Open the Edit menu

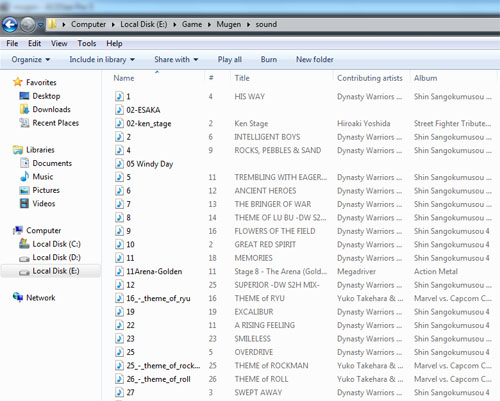click(x=34, y=43)
